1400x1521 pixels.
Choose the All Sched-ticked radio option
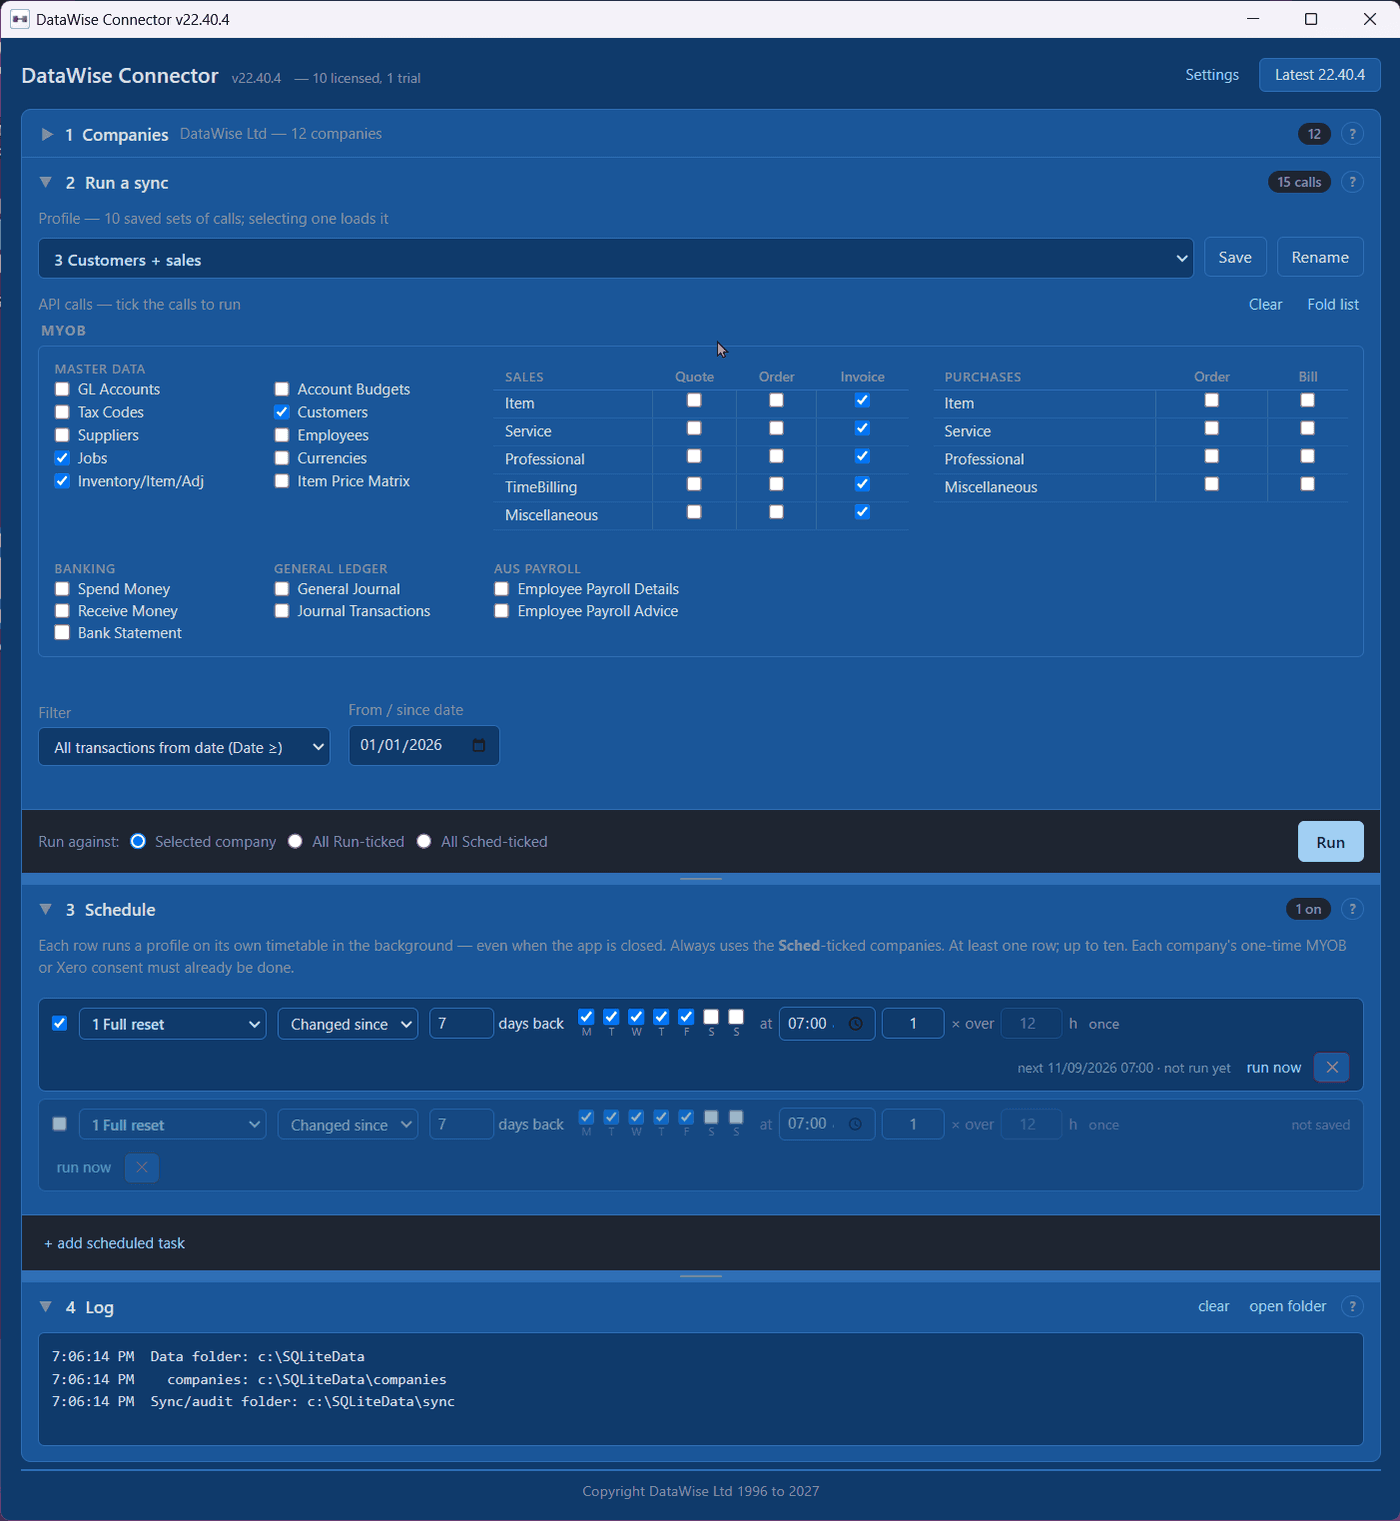[424, 841]
